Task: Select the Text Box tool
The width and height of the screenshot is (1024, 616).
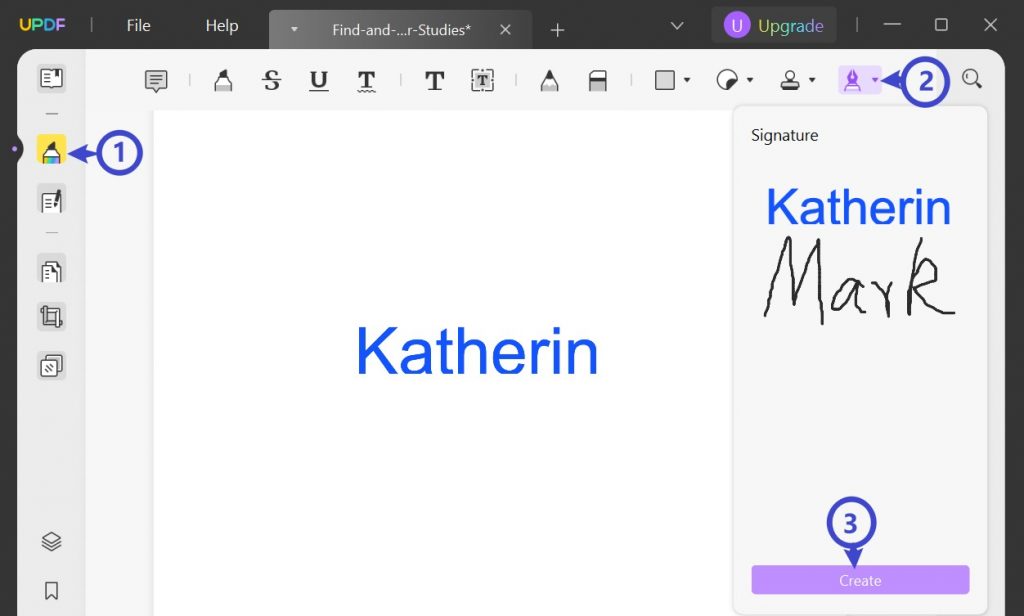Action: point(482,80)
